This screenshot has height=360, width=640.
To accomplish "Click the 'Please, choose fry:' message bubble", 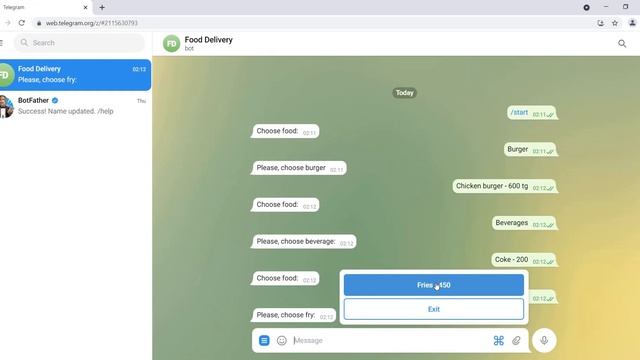I will [294, 315].
